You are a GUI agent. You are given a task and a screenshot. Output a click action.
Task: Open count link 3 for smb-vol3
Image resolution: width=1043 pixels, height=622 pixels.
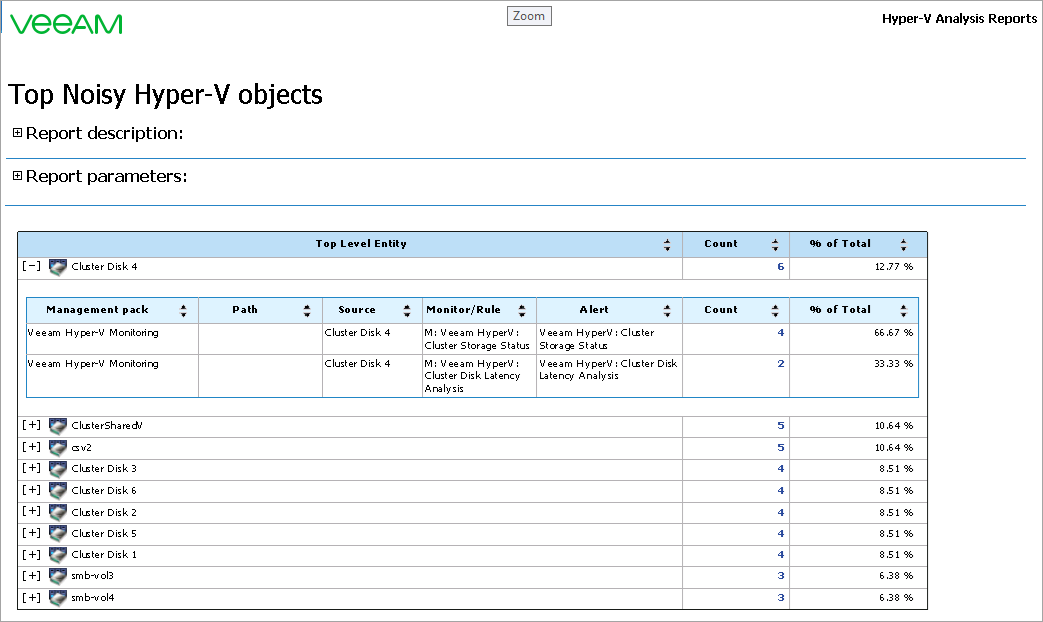(x=781, y=576)
